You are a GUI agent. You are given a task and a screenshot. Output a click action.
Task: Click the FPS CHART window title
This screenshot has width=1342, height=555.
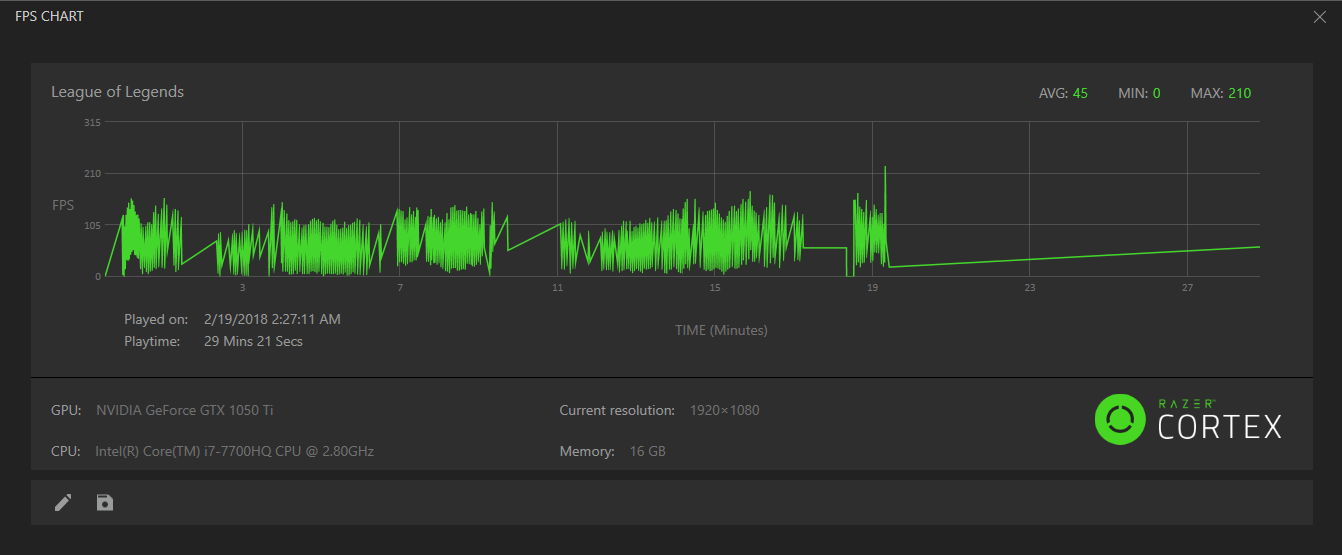49,17
